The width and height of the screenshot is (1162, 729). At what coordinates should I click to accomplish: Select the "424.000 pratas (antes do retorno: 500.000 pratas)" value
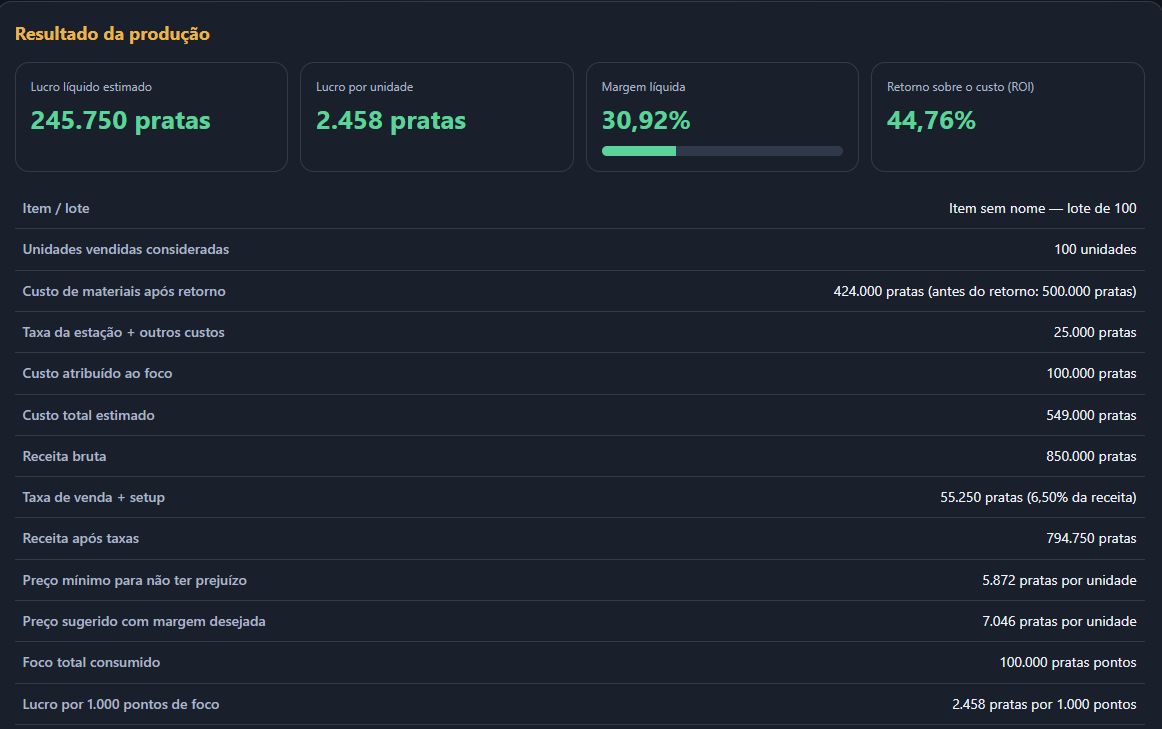[x=985, y=291]
